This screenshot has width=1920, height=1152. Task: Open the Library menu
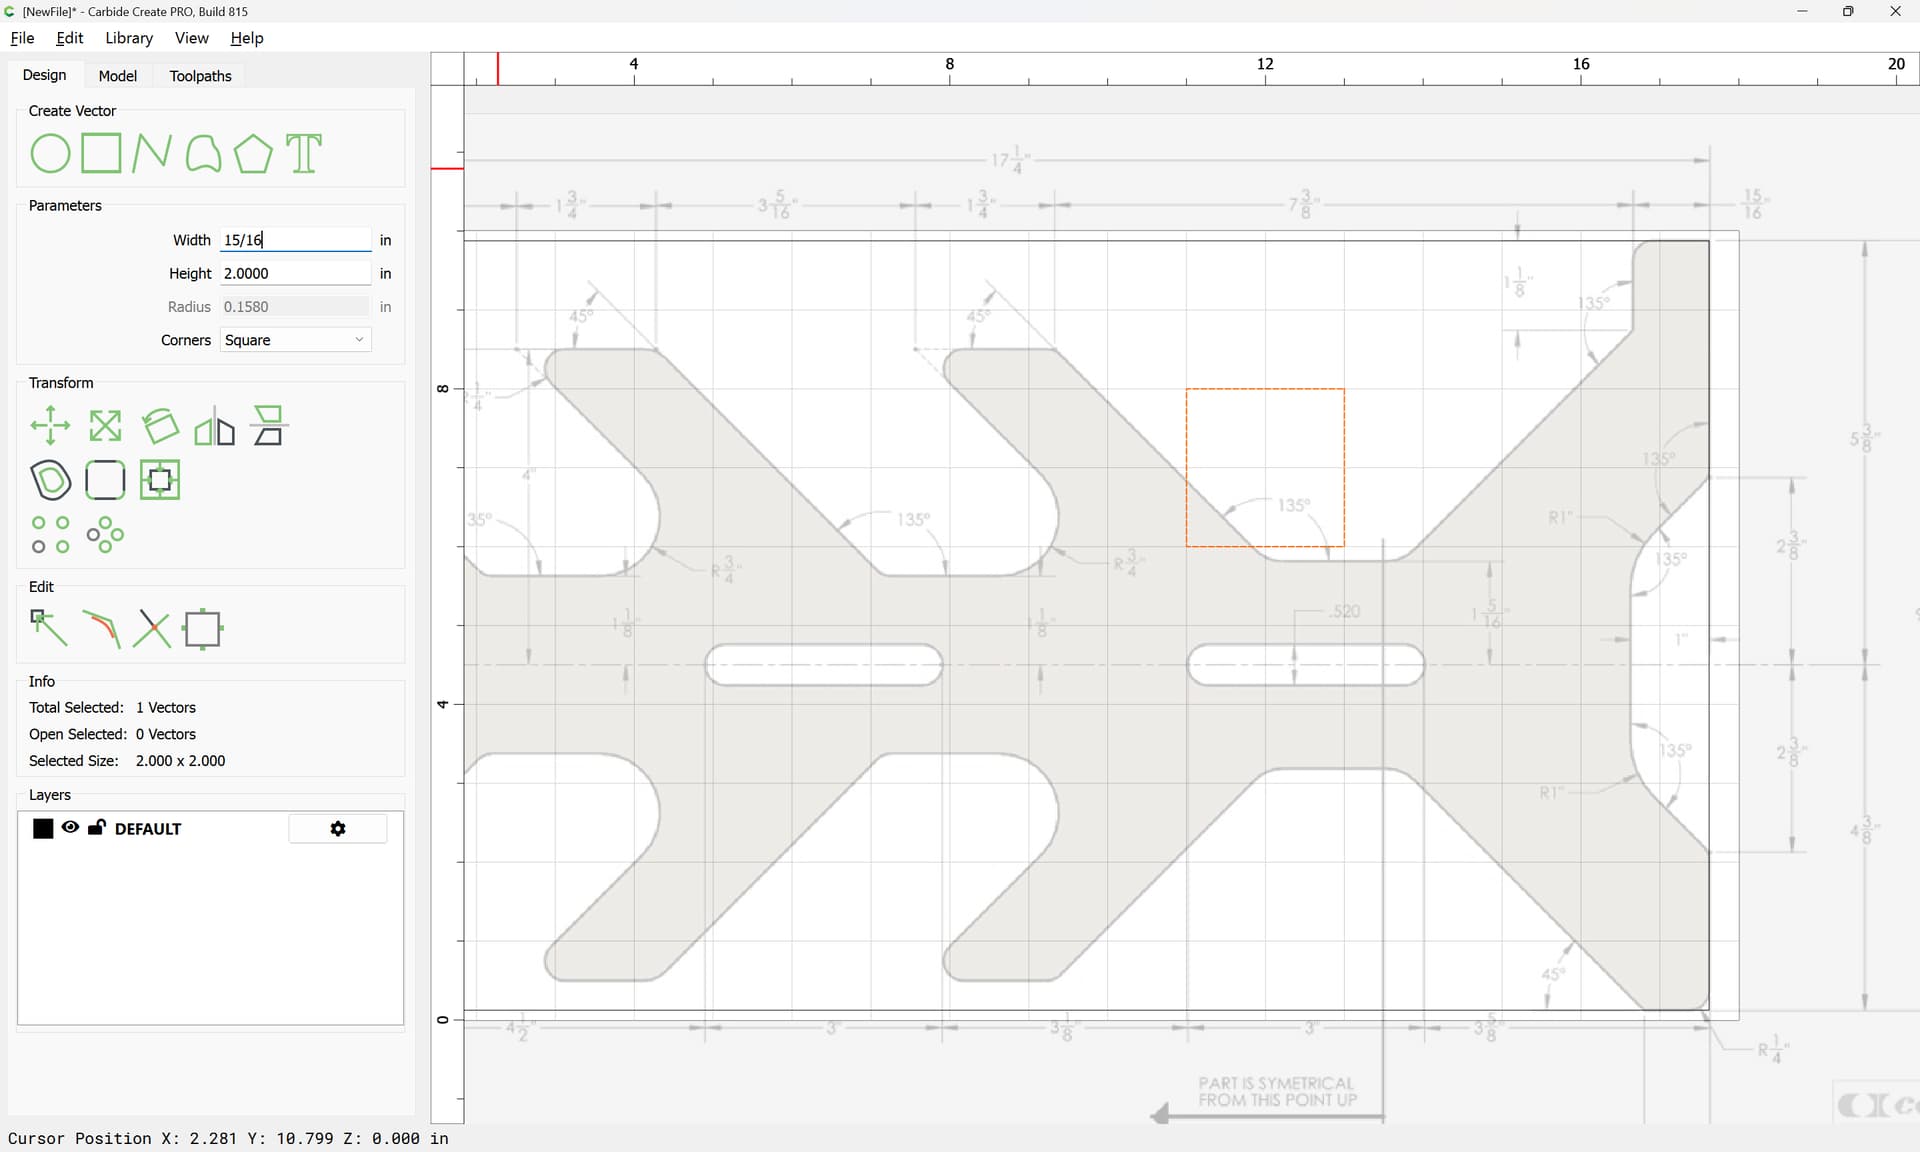point(129,38)
